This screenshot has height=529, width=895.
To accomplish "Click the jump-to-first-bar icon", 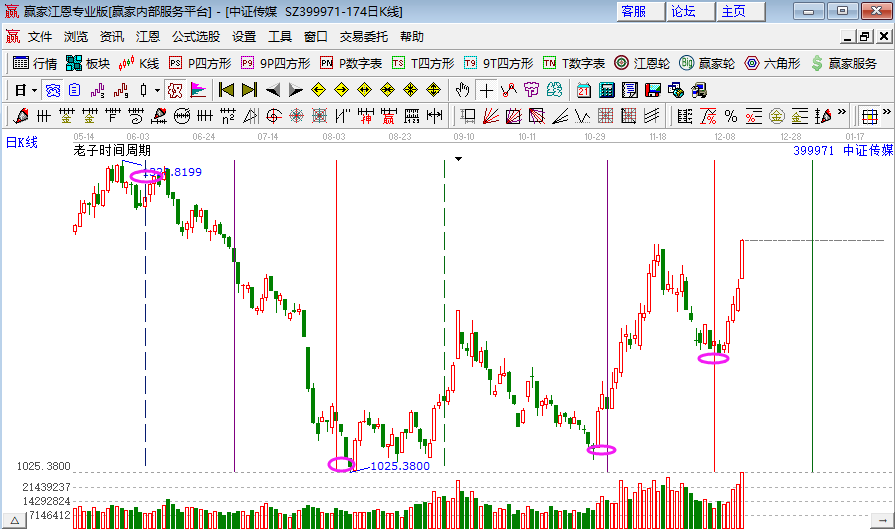I will [227, 90].
